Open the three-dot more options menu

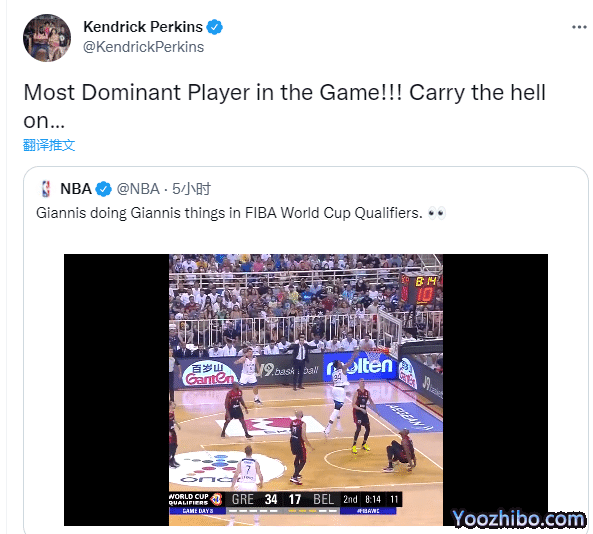(x=579, y=27)
